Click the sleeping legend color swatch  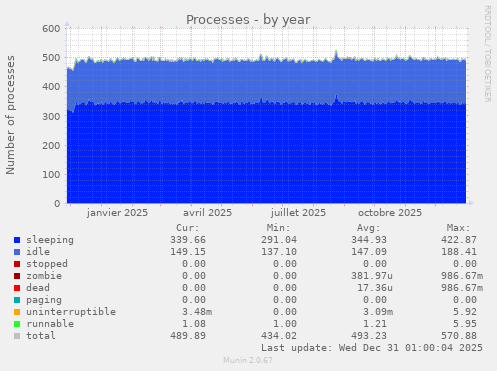tap(17, 240)
